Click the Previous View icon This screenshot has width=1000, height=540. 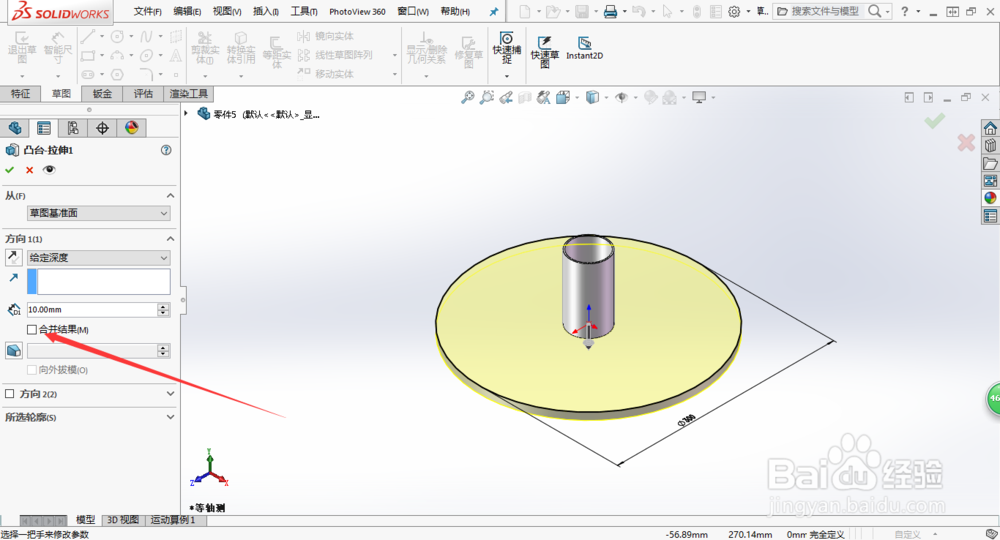coord(506,98)
